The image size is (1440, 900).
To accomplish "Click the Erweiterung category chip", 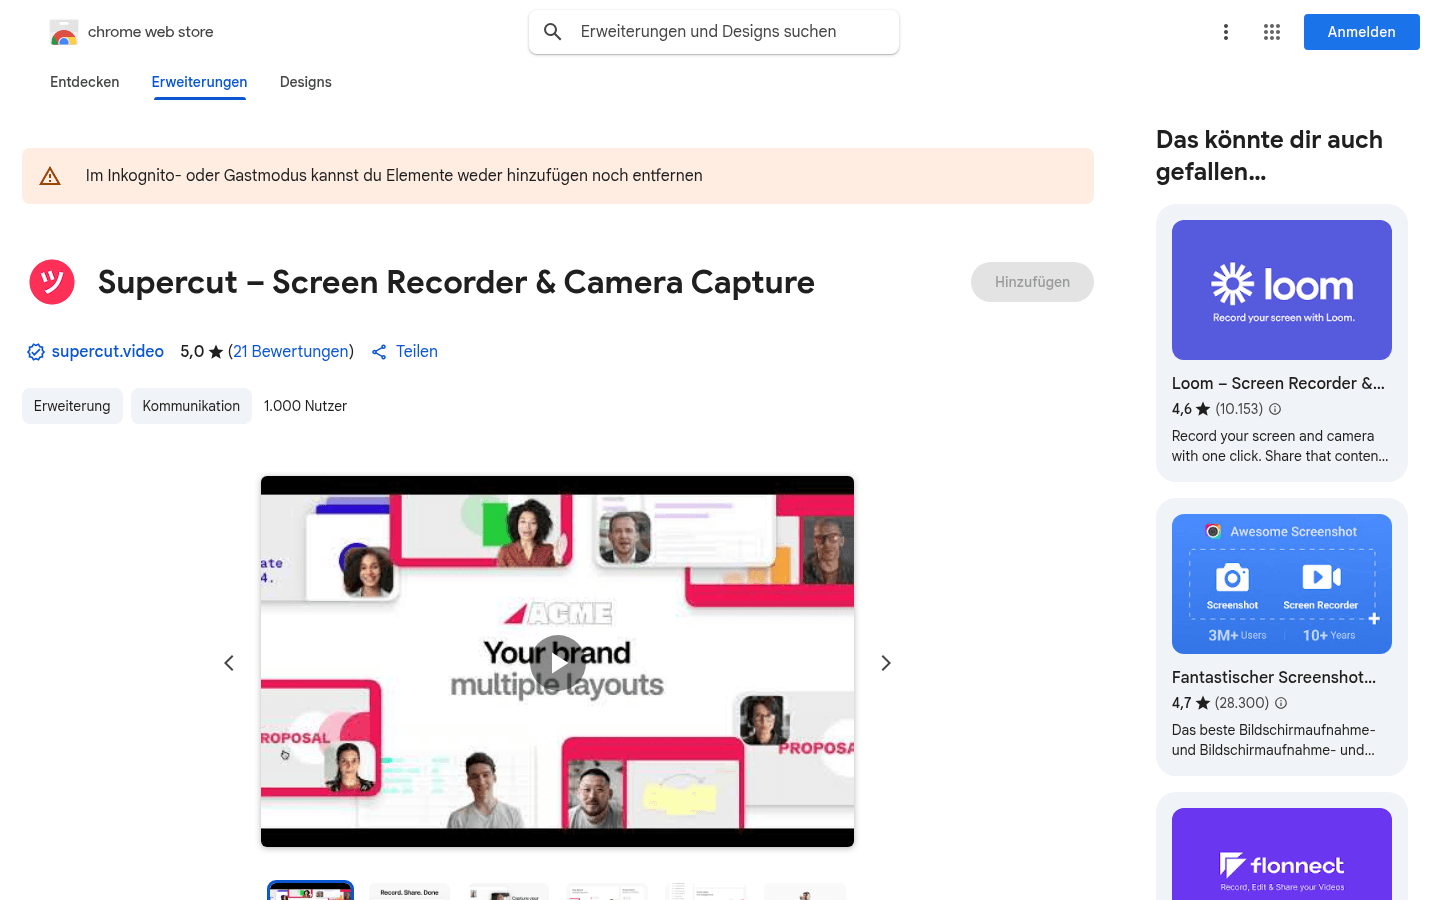I will pyautogui.click(x=72, y=406).
